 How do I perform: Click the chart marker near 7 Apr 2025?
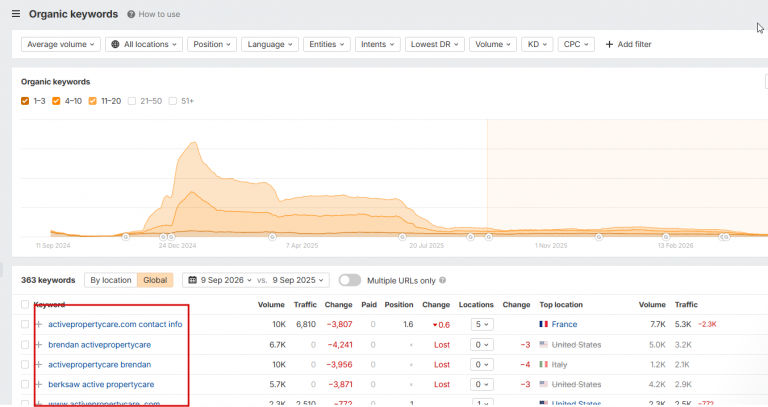pos(272,237)
